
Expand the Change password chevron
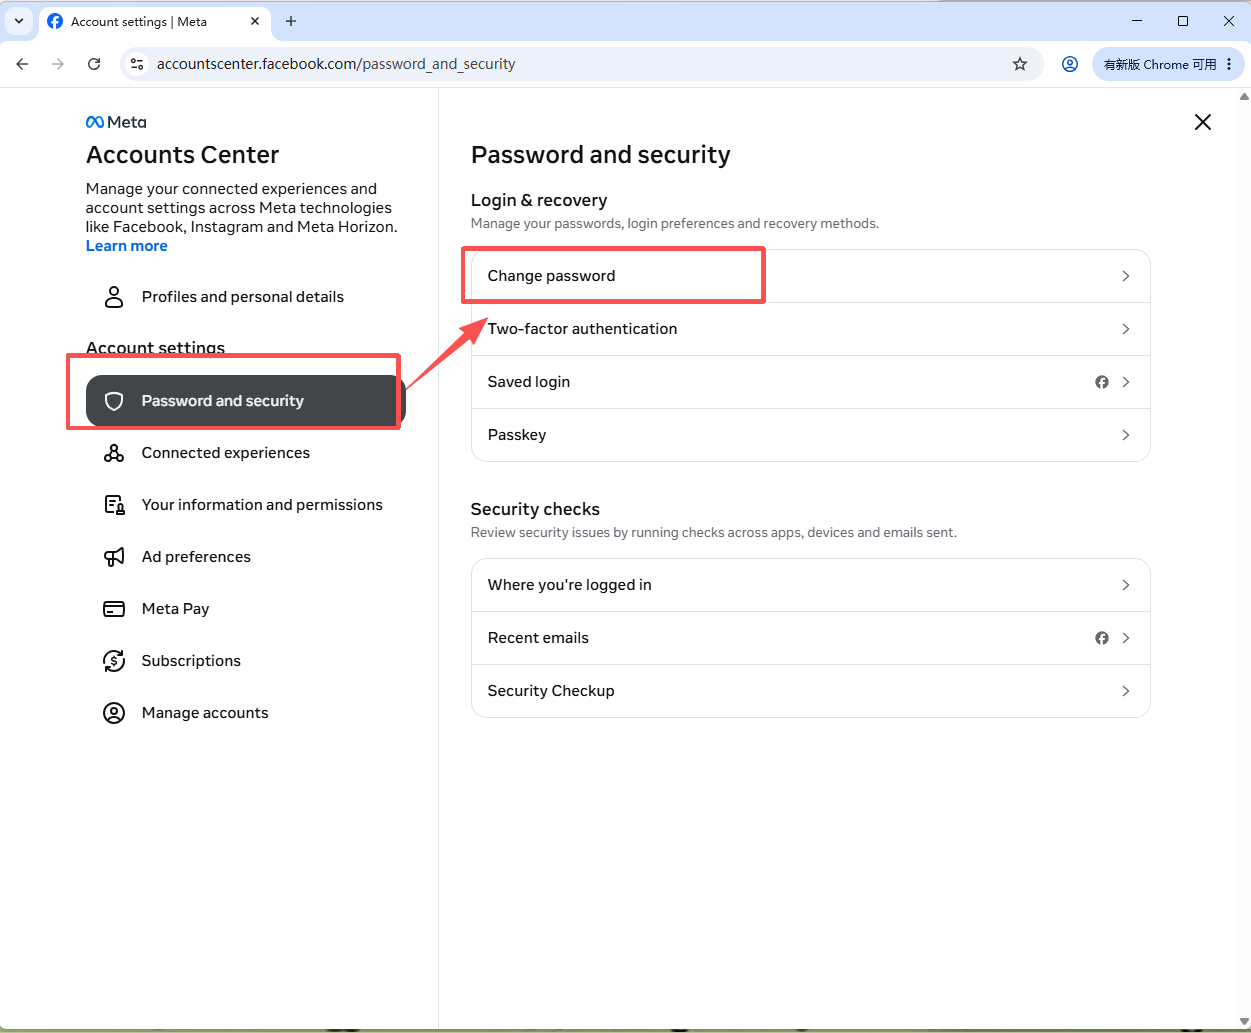pyautogui.click(x=1126, y=276)
